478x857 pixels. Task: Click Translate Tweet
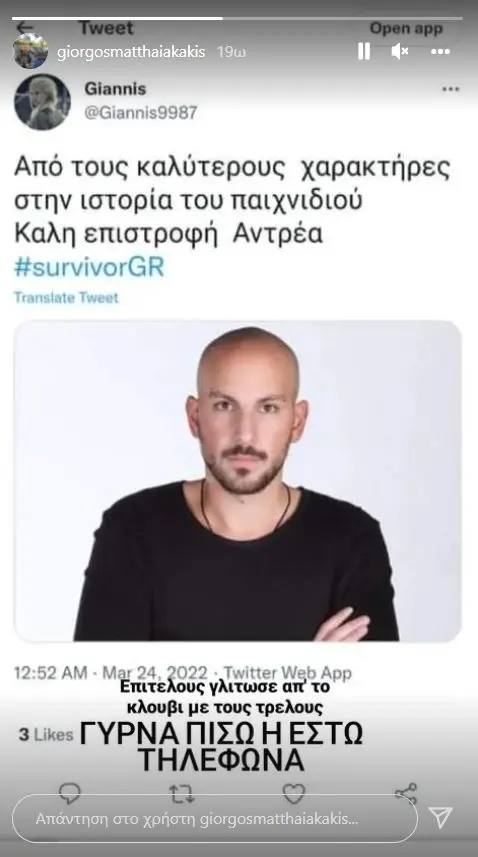pyautogui.click(x=66, y=298)
